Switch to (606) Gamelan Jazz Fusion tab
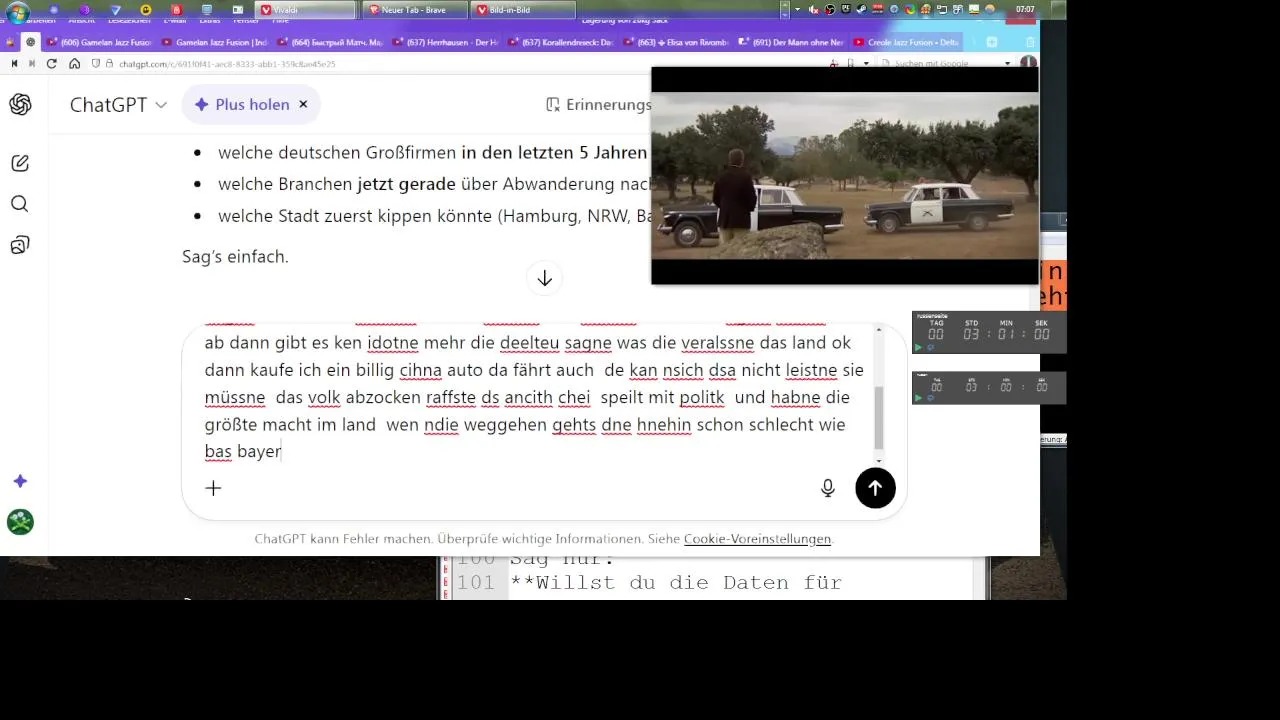Viewport: 1280px width, 720px height. point(99,42)
